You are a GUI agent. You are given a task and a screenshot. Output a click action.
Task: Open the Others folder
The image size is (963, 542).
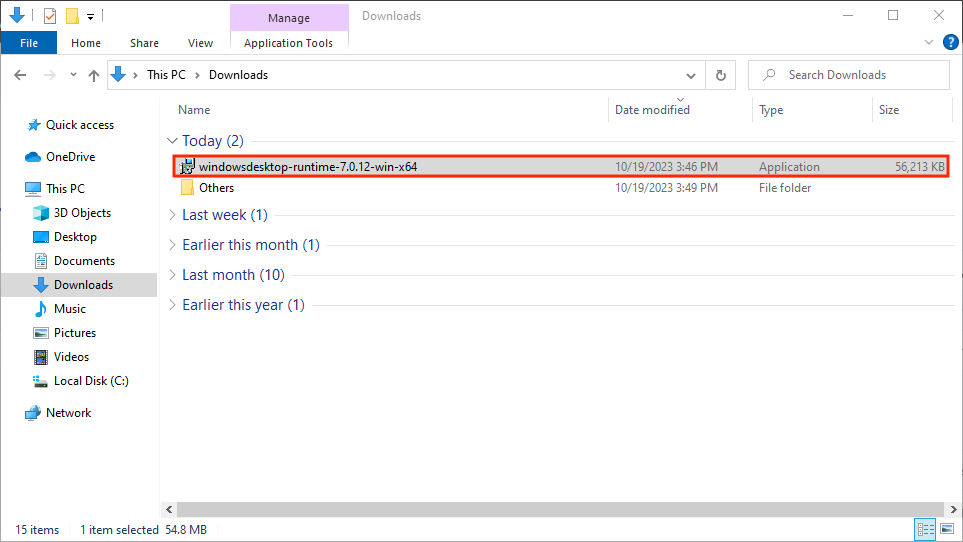pyautogui.click(x=216, y=188)
